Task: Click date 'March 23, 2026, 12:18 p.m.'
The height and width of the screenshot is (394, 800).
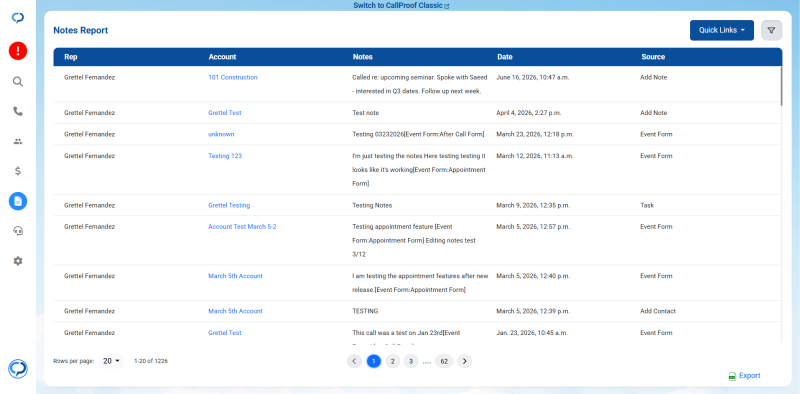Action: click(x=535, y=134)
